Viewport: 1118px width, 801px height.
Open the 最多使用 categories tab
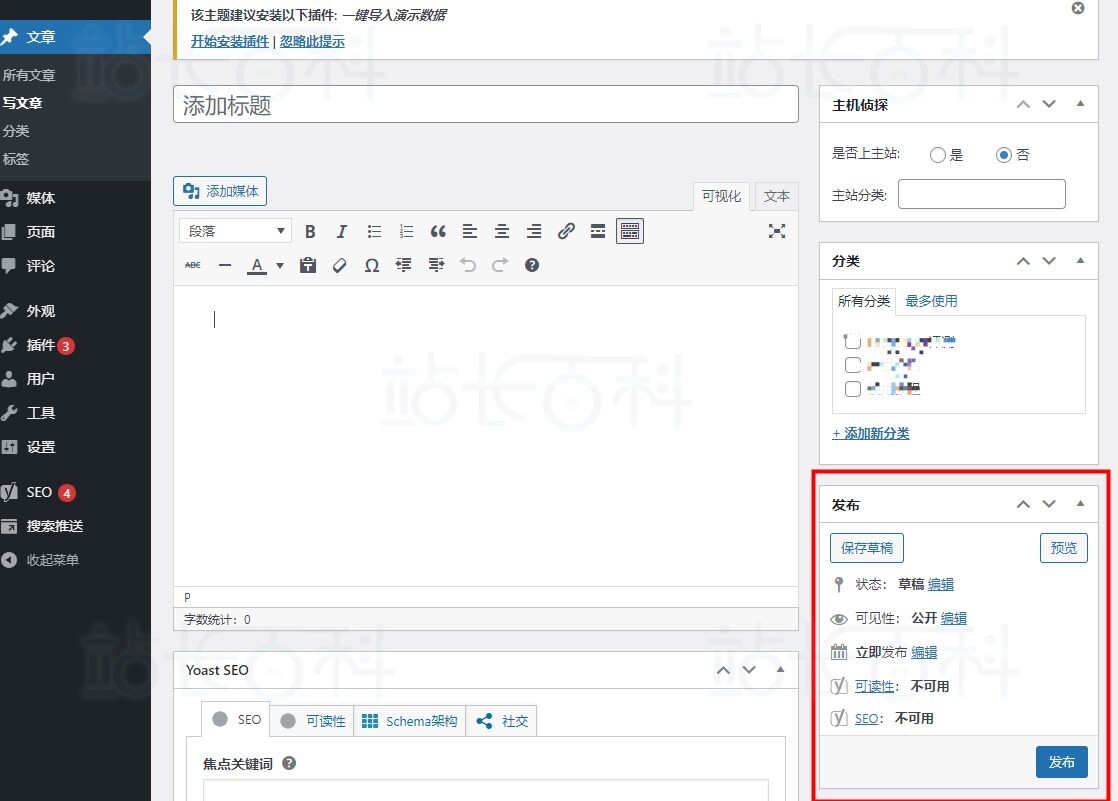(x=931, y=301)
